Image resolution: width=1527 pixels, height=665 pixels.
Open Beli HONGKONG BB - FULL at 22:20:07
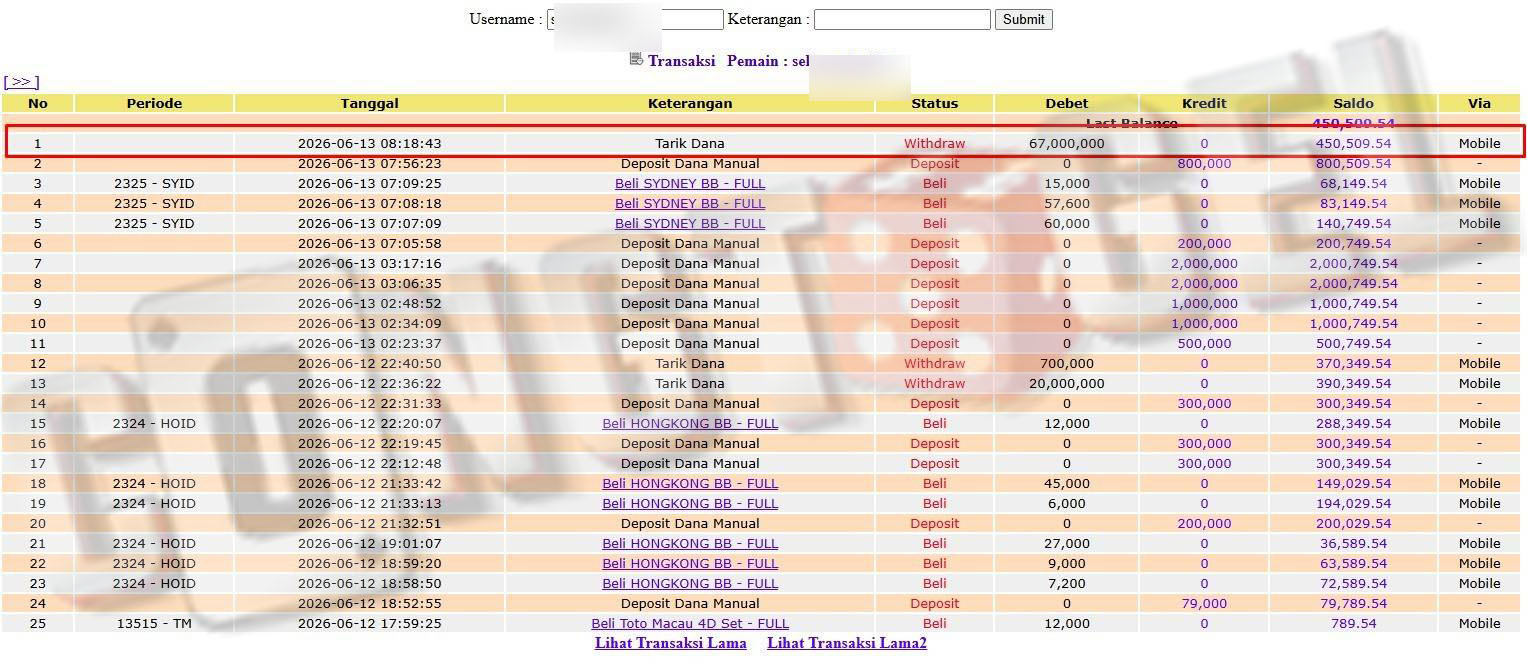pyautogui.click(x=690, y=424)
